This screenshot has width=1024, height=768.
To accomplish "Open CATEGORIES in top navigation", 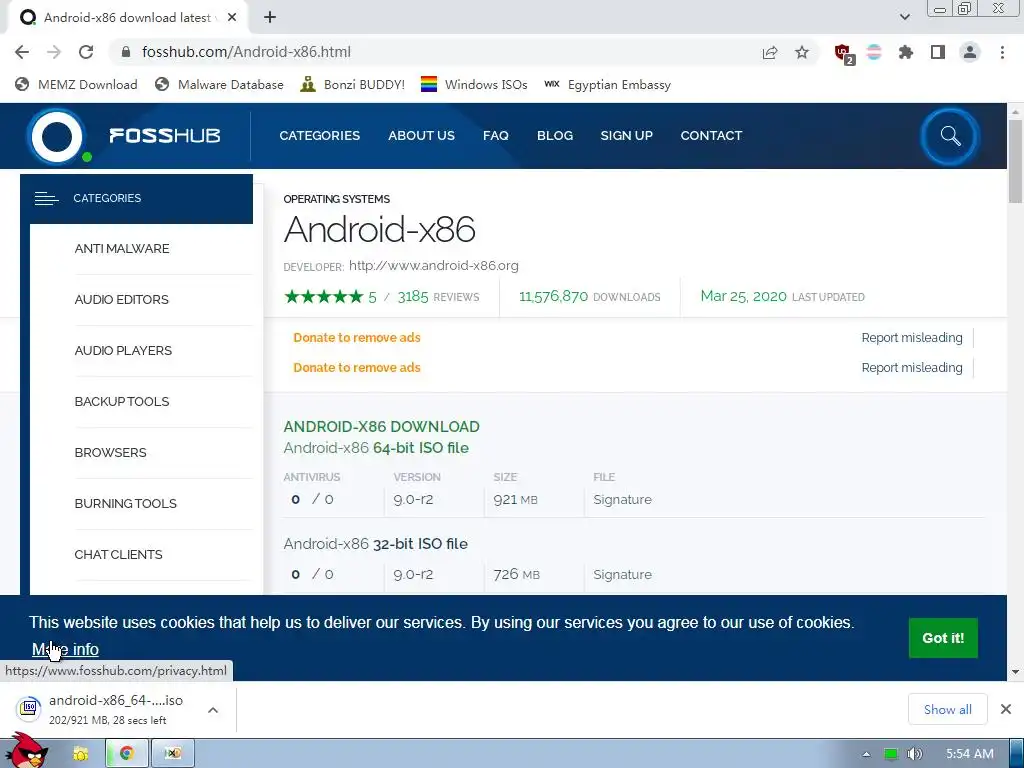I will (x=319, y=136).
